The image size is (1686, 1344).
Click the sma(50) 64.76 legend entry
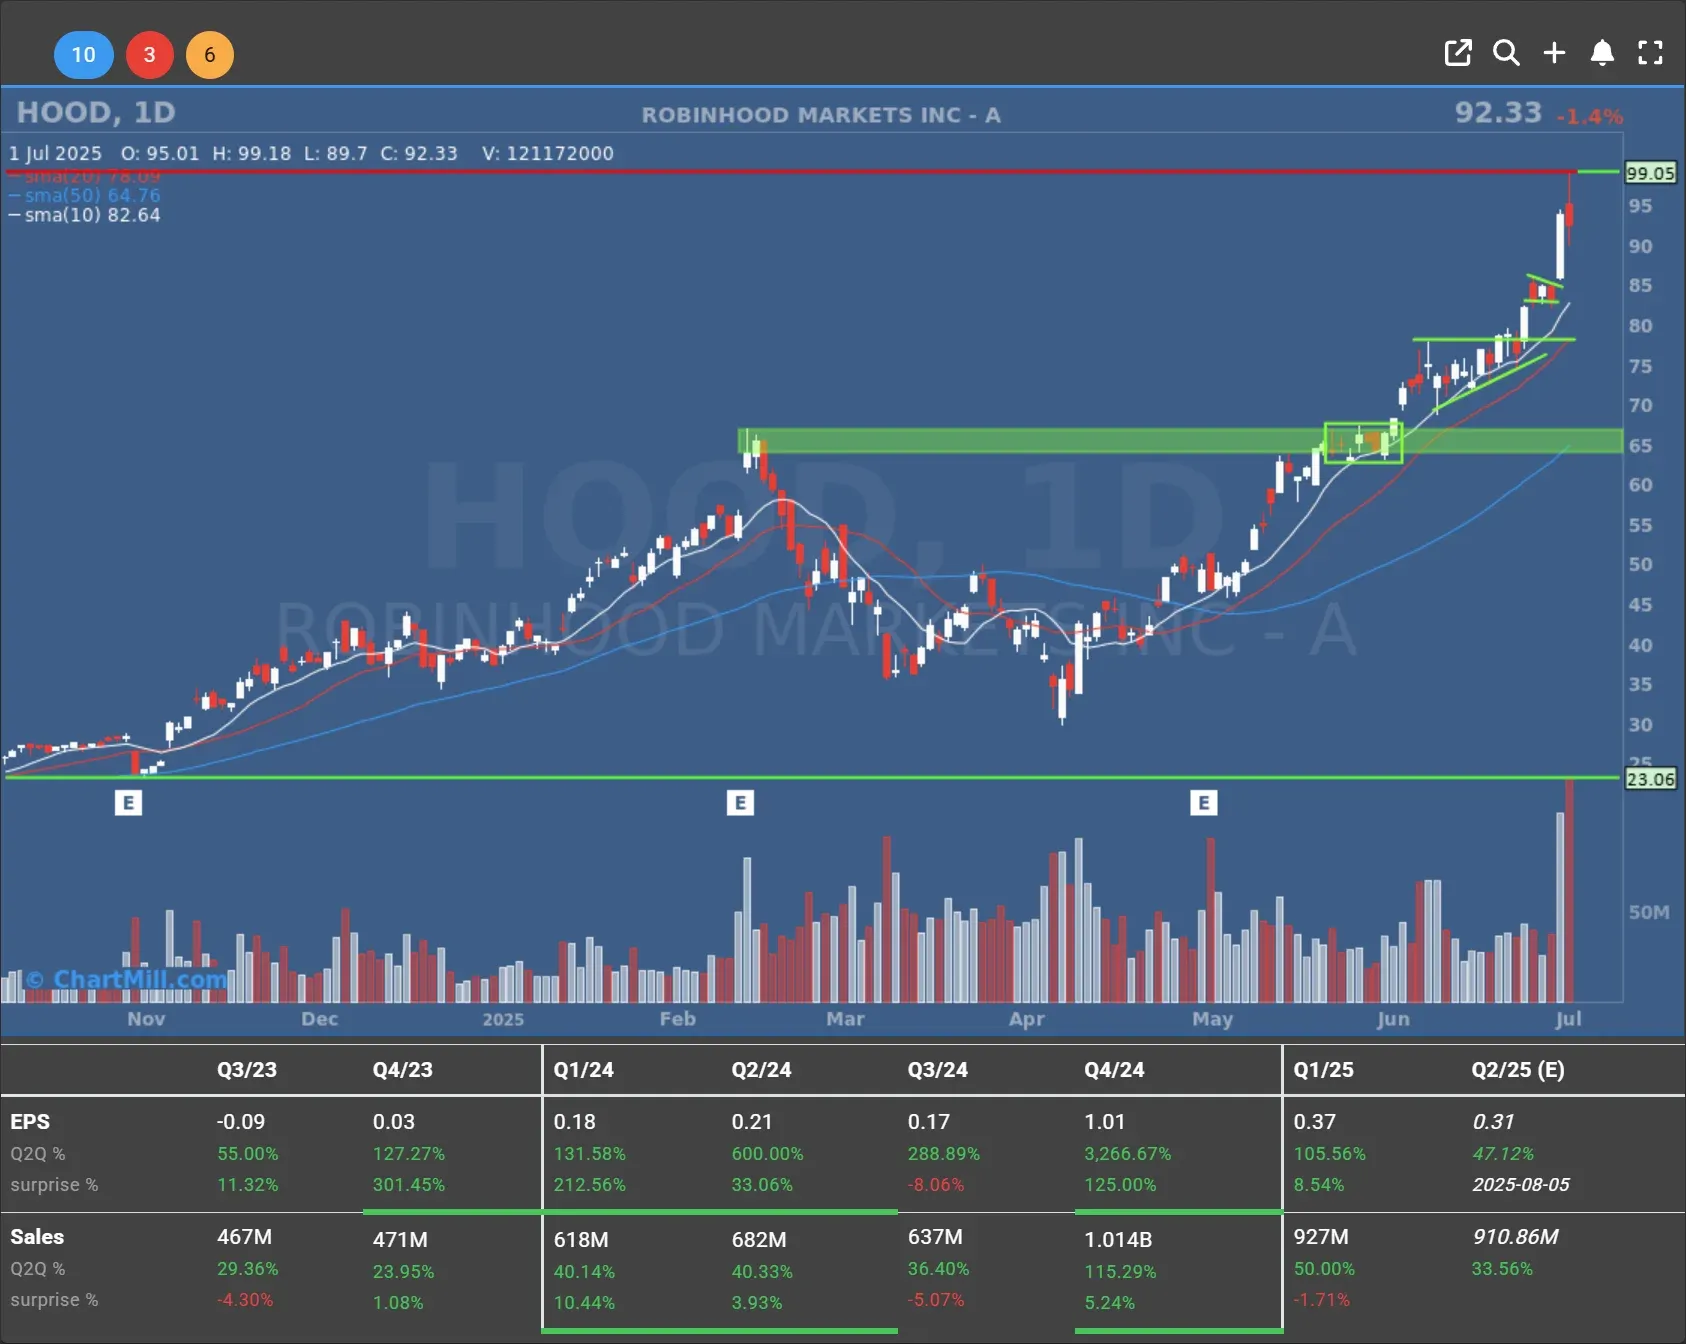click(x=85, y=195)
